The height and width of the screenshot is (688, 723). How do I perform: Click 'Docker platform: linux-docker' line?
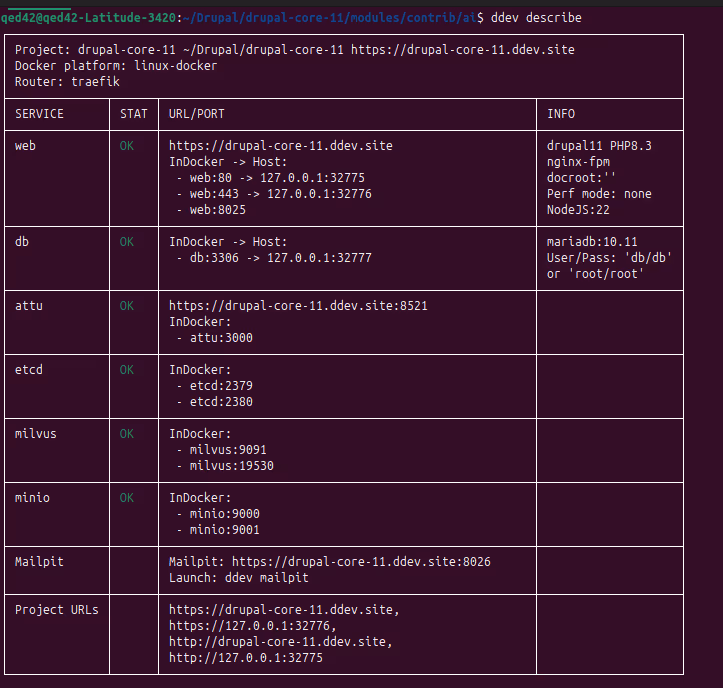[x=116, y=66]
